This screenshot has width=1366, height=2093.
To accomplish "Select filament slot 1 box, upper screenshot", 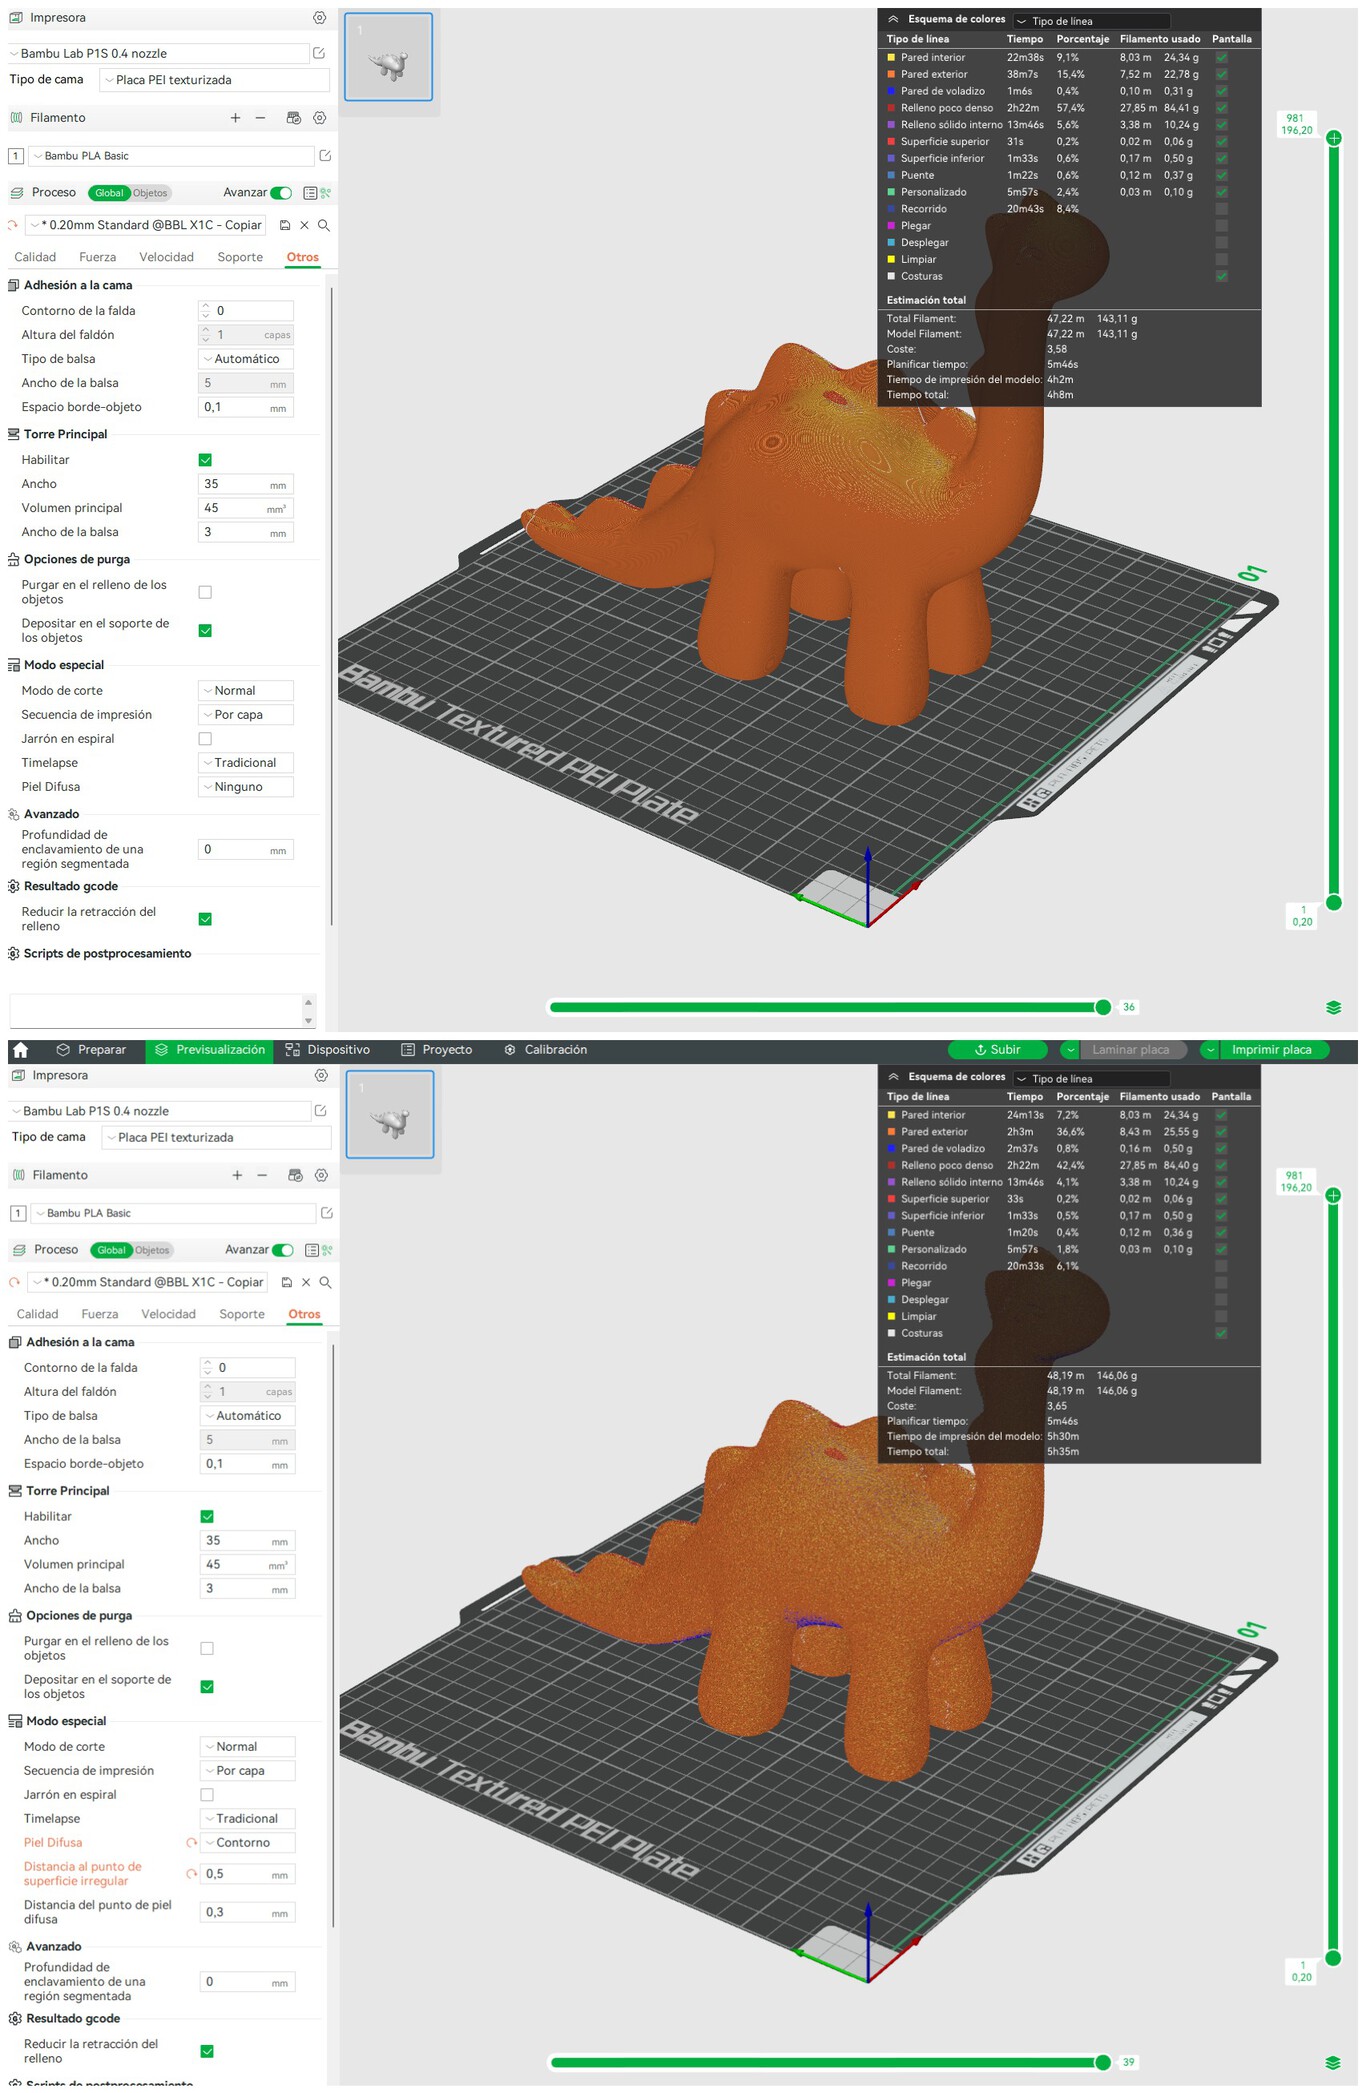I will (x=16, y=156).
